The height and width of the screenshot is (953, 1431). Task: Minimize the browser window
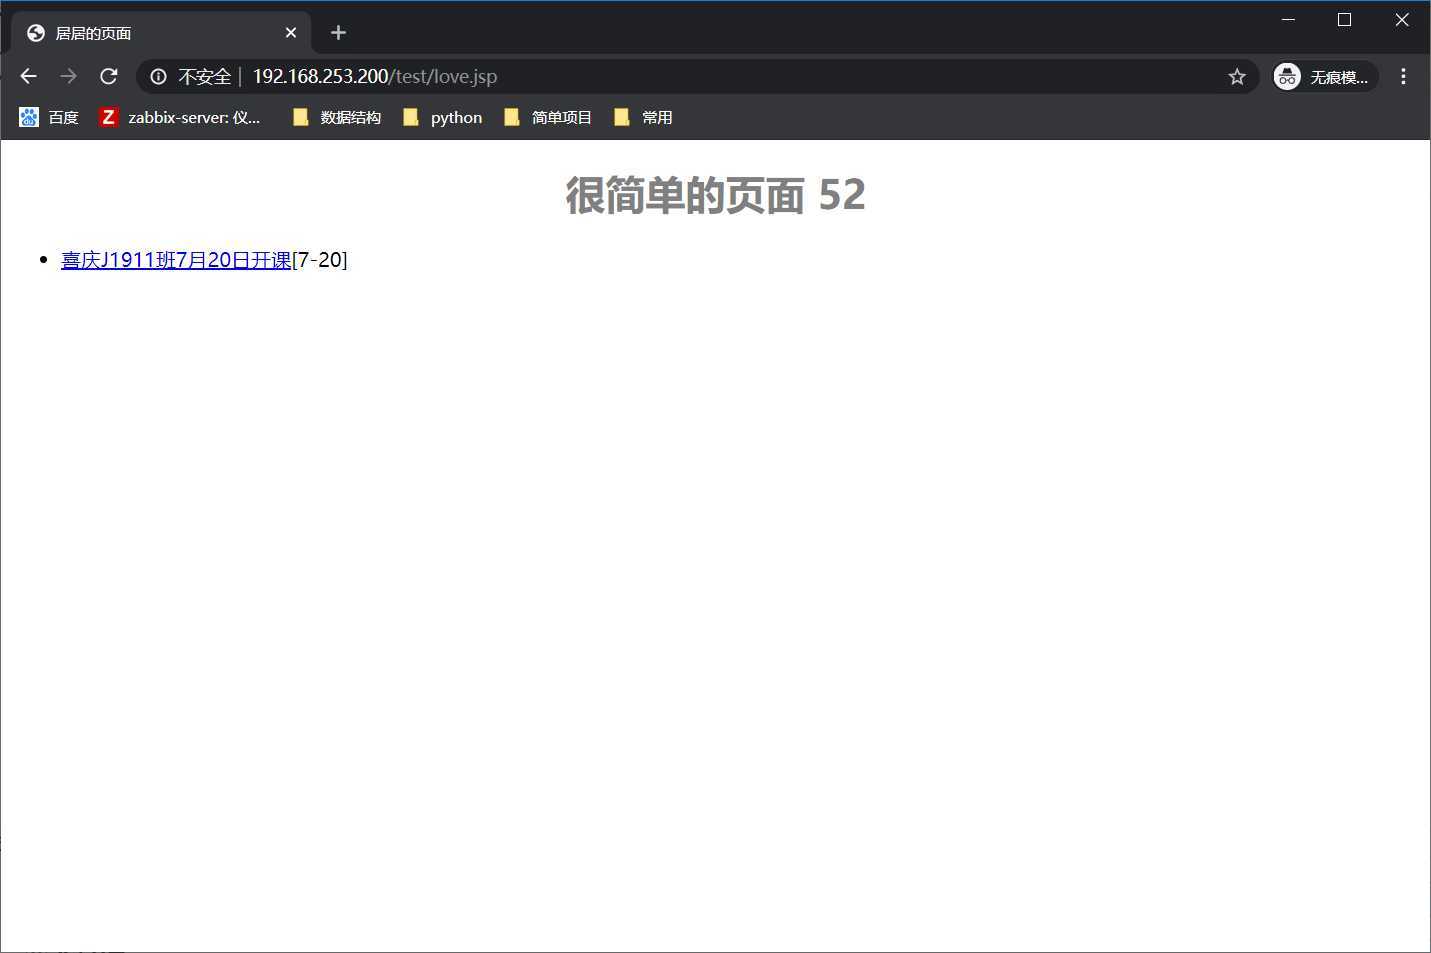coord(1288,19)
